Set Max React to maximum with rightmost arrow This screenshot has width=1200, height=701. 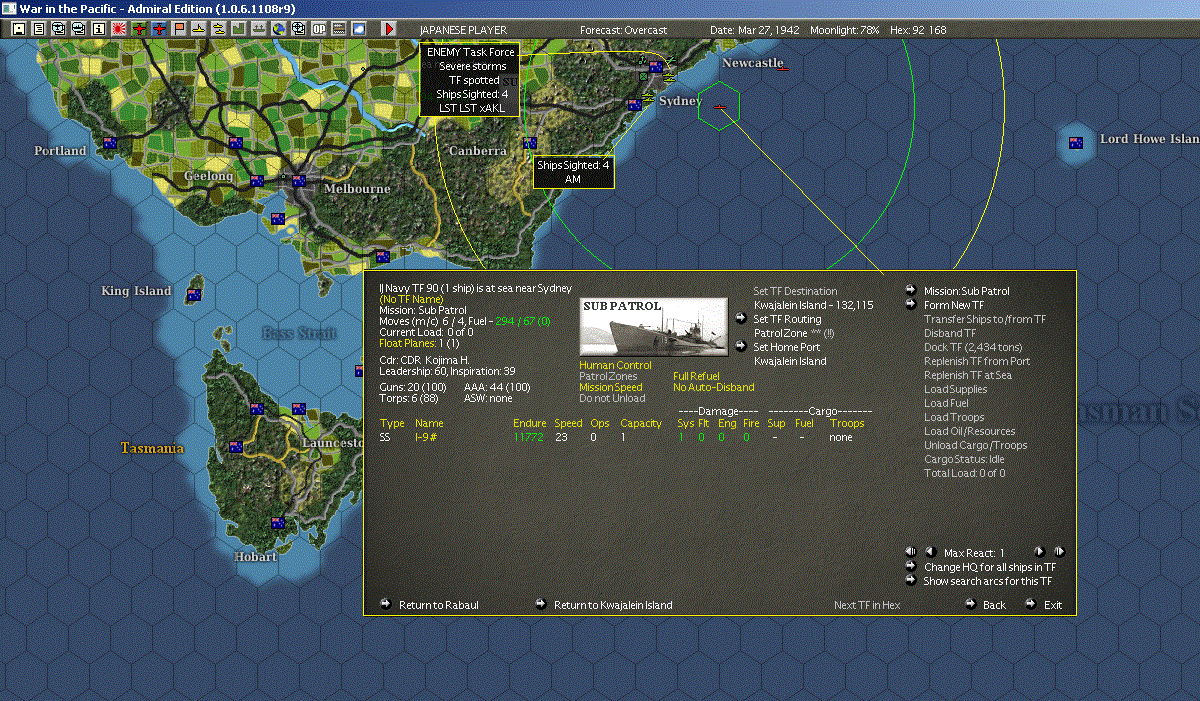(x=1059, y=552)
